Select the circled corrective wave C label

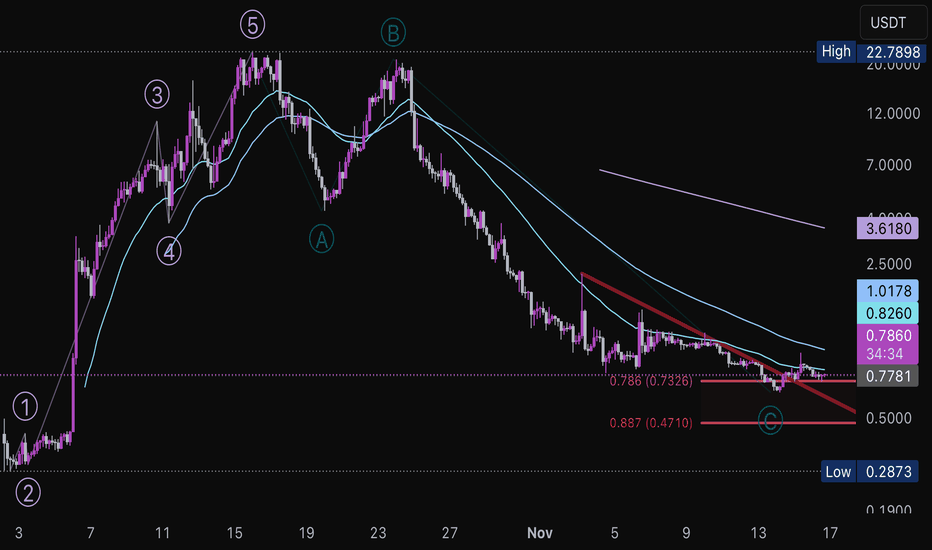point(770,421)
